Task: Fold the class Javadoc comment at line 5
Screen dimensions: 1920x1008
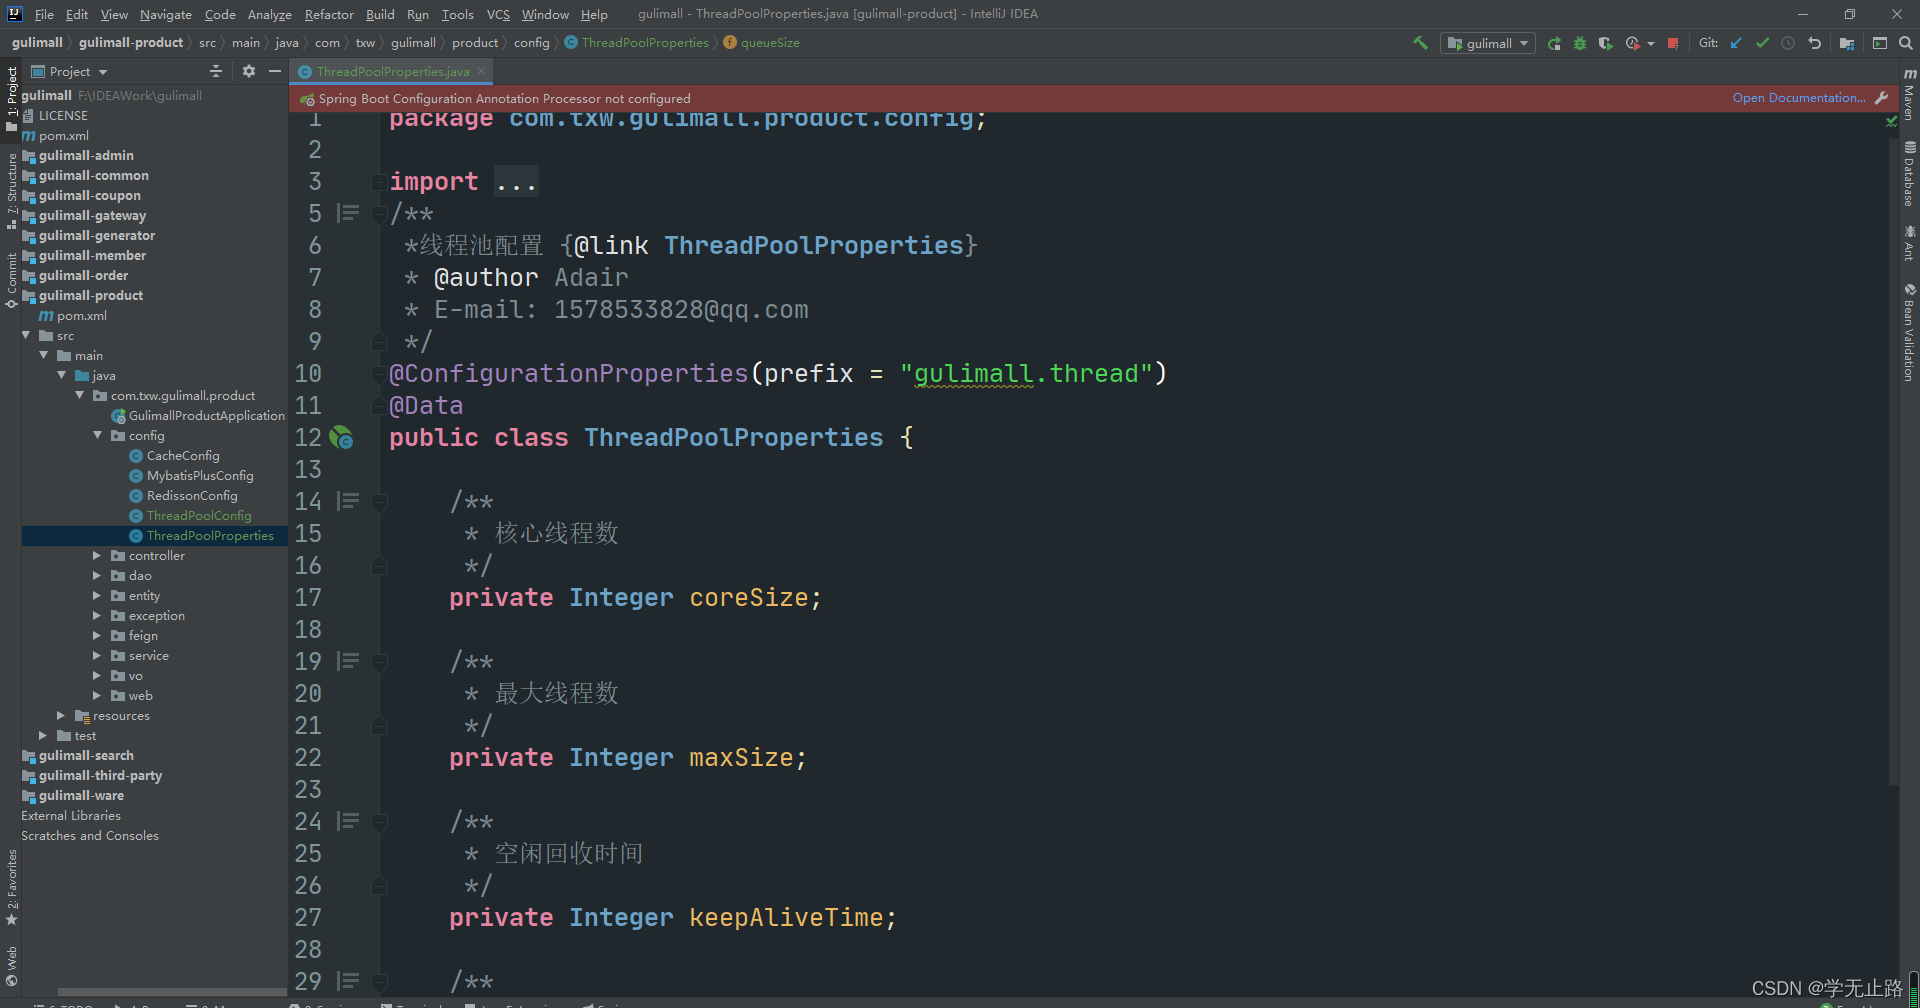Action: tap(379, 213)
